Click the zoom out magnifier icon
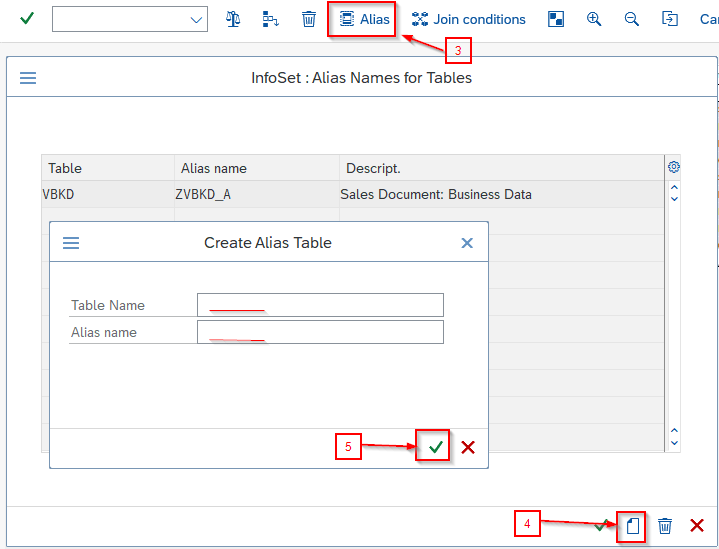Screen dimensions: 719x549 pyautogui.click(x=631, y=19)
